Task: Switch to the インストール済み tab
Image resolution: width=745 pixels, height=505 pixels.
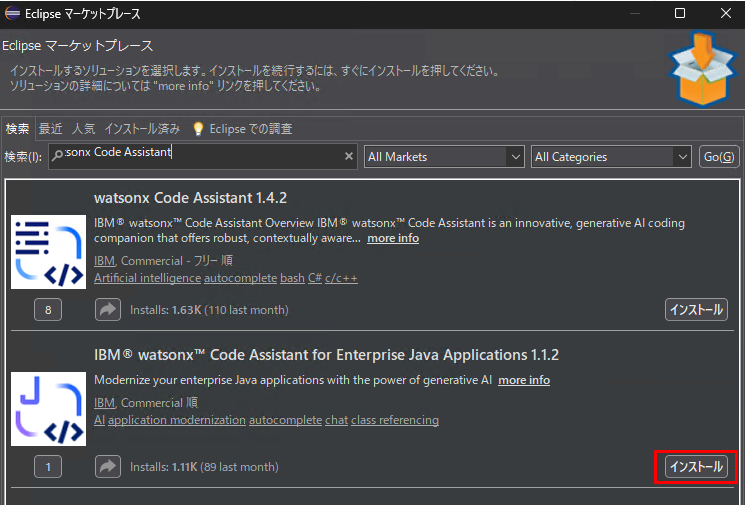Action: click(142, 129)
